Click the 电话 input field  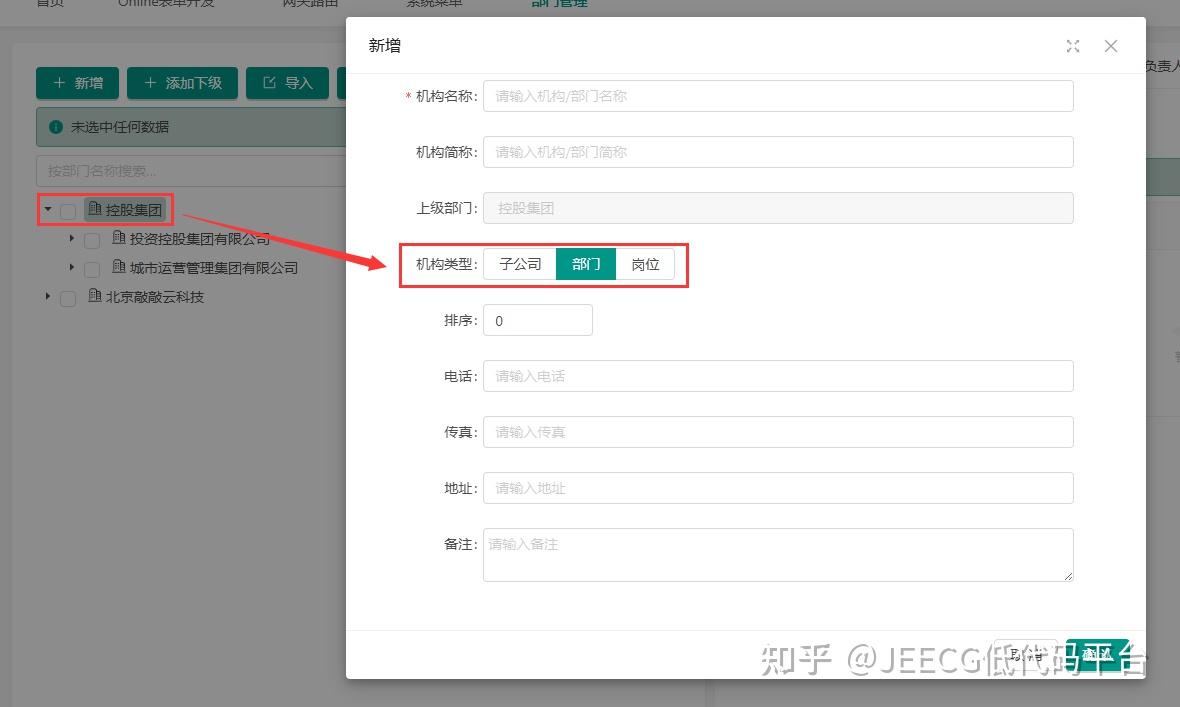(778, 376)
